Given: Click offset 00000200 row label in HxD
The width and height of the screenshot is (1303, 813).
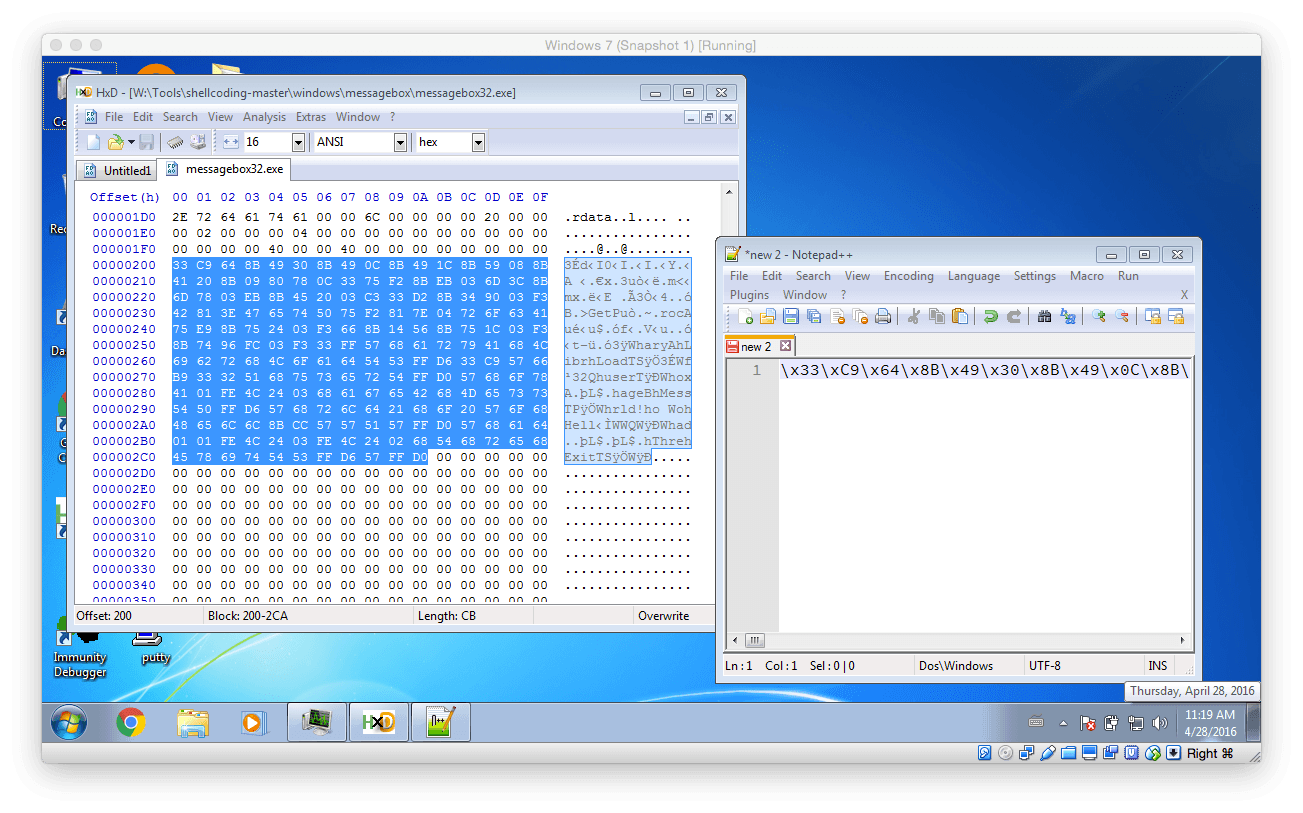Looking at the screenshot, I should click(124, 265).
